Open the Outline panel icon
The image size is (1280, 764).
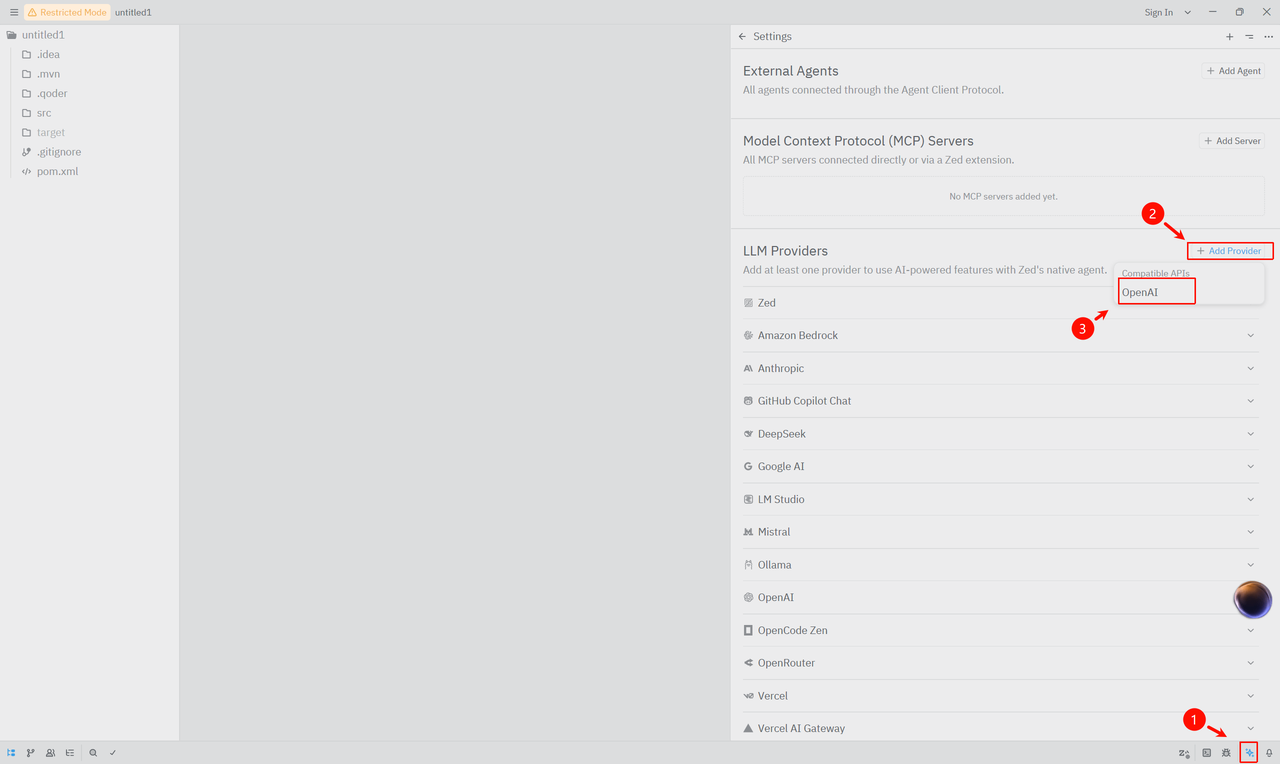pyautogui.click(x=69, y=753)
